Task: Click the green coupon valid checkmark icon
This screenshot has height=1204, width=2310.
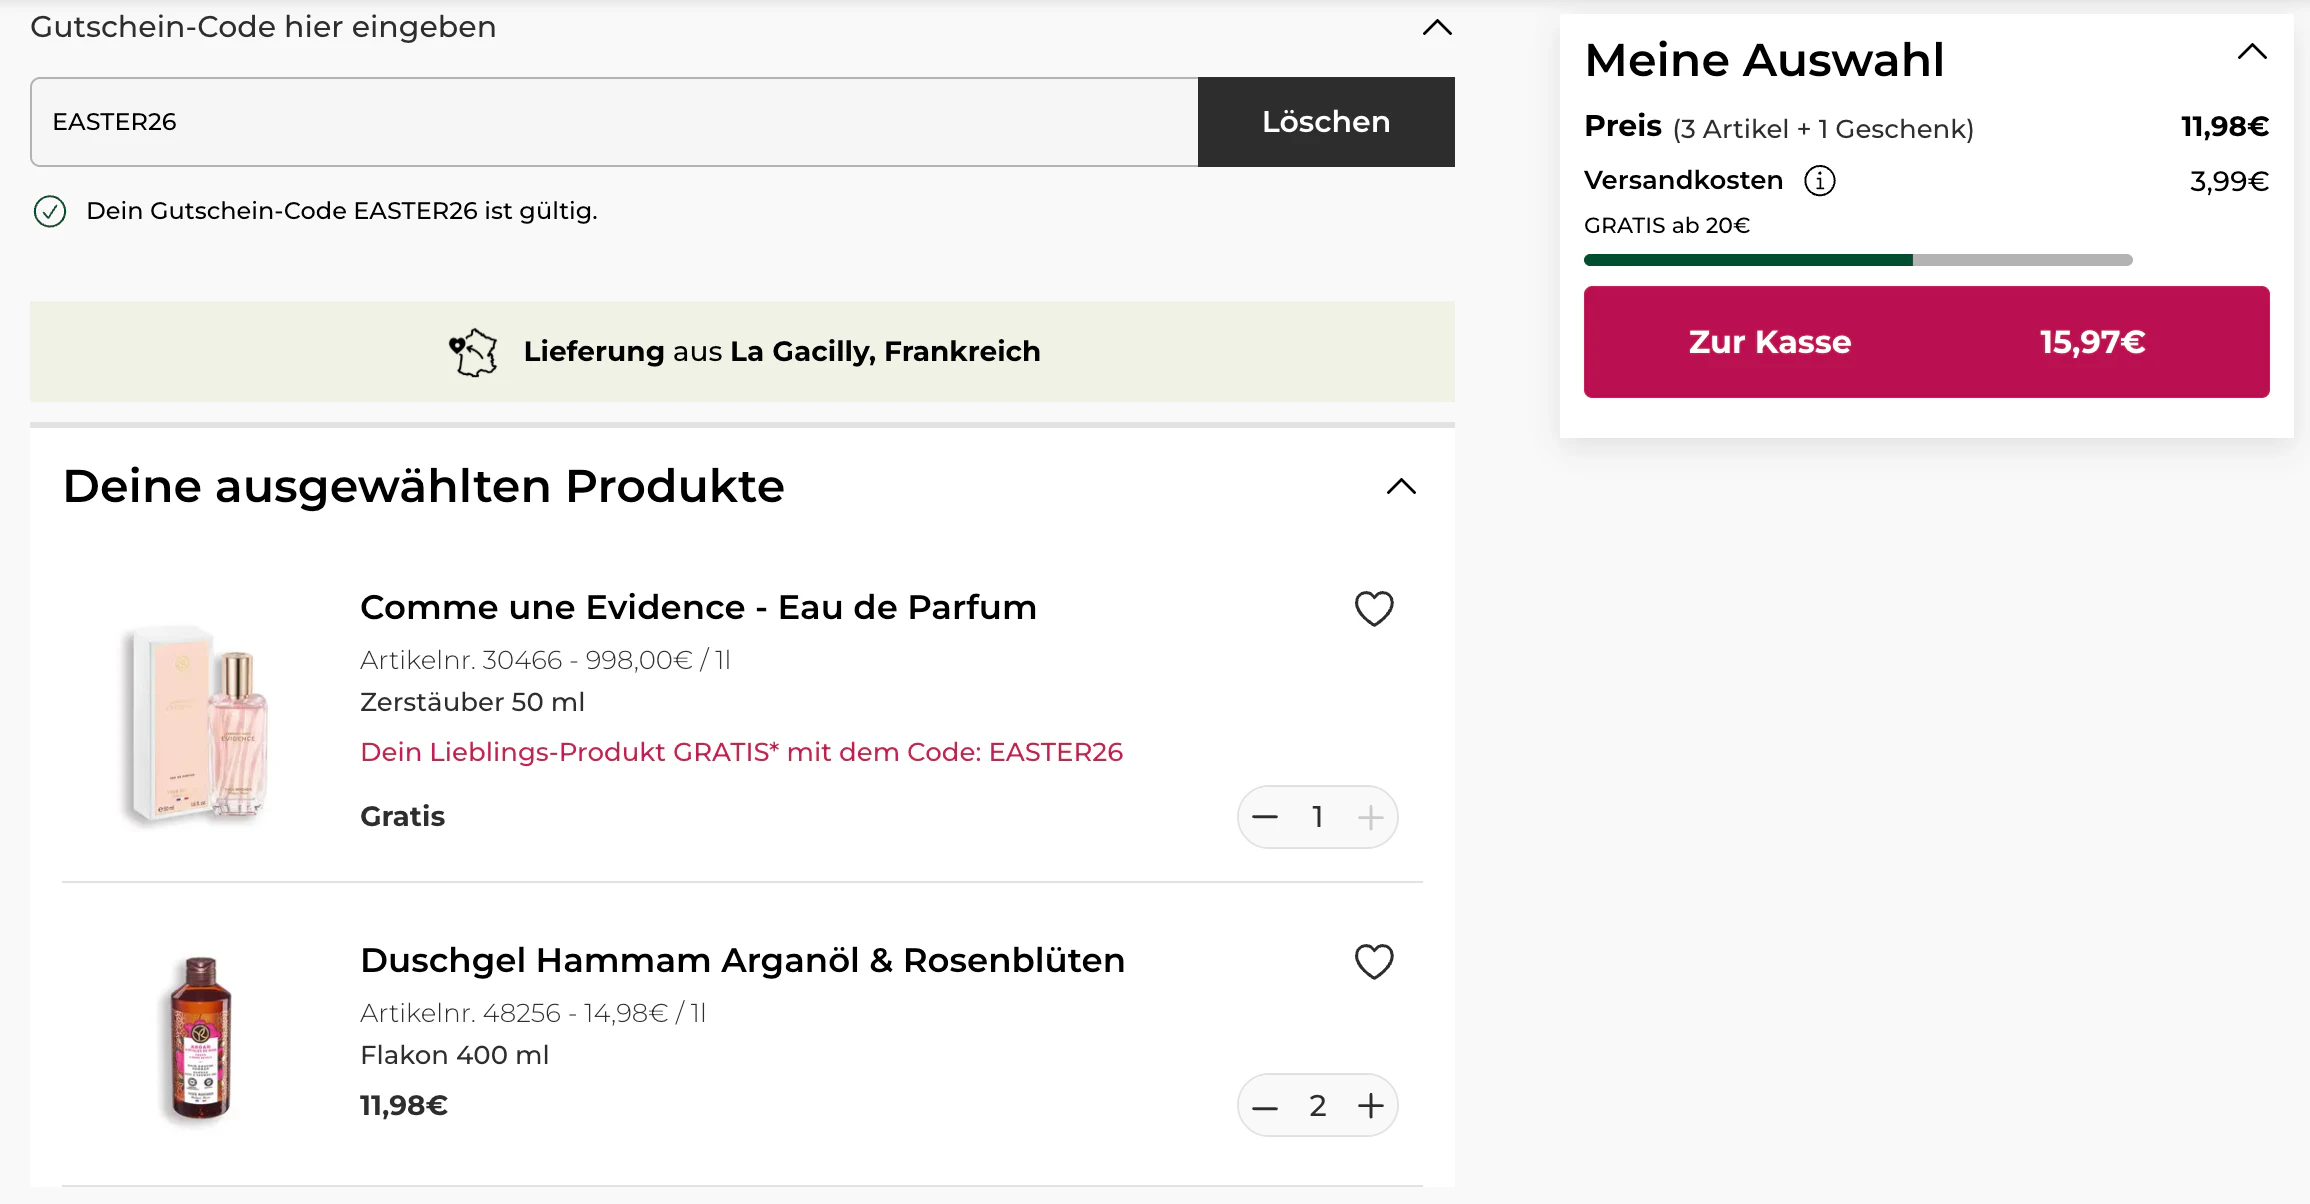Action: tap(50, 211)
